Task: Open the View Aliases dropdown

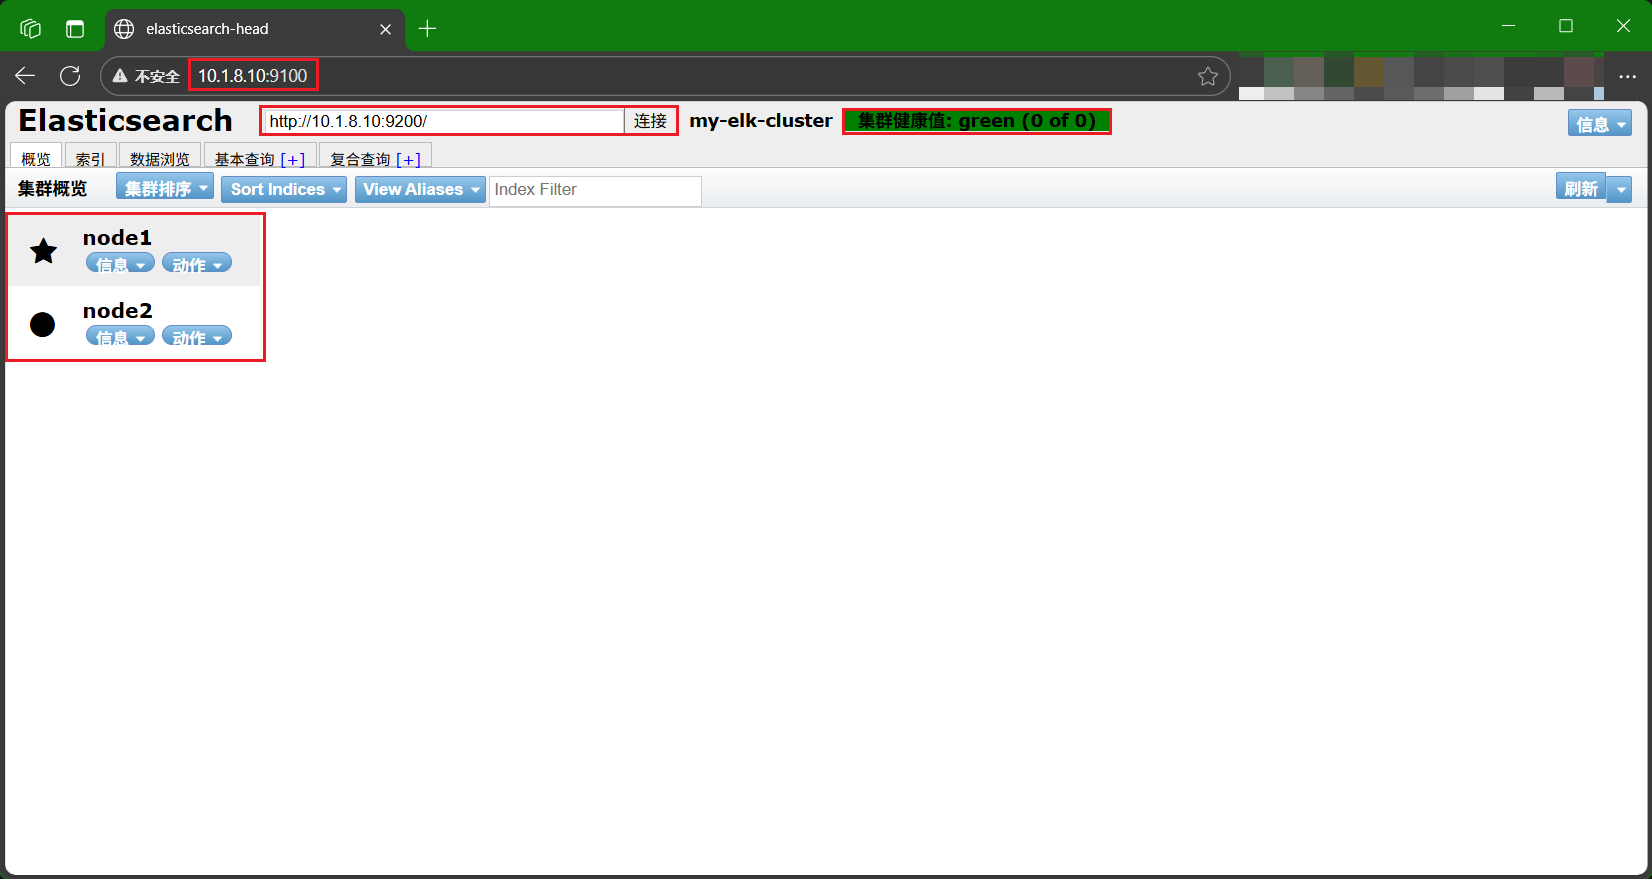Action: [420, 190]
